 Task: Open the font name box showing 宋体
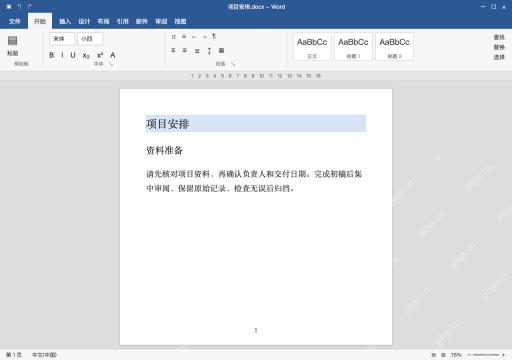[x=62, y=39]
